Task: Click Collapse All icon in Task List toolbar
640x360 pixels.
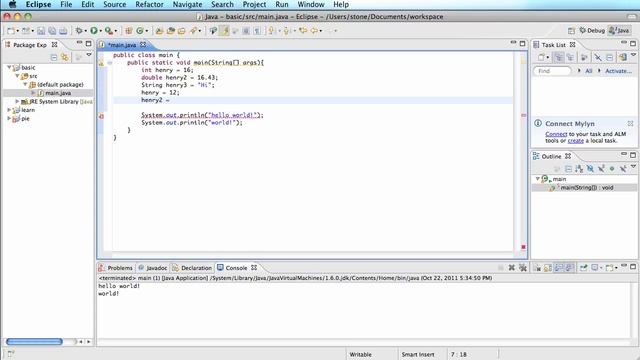Action: click(609, 58)
